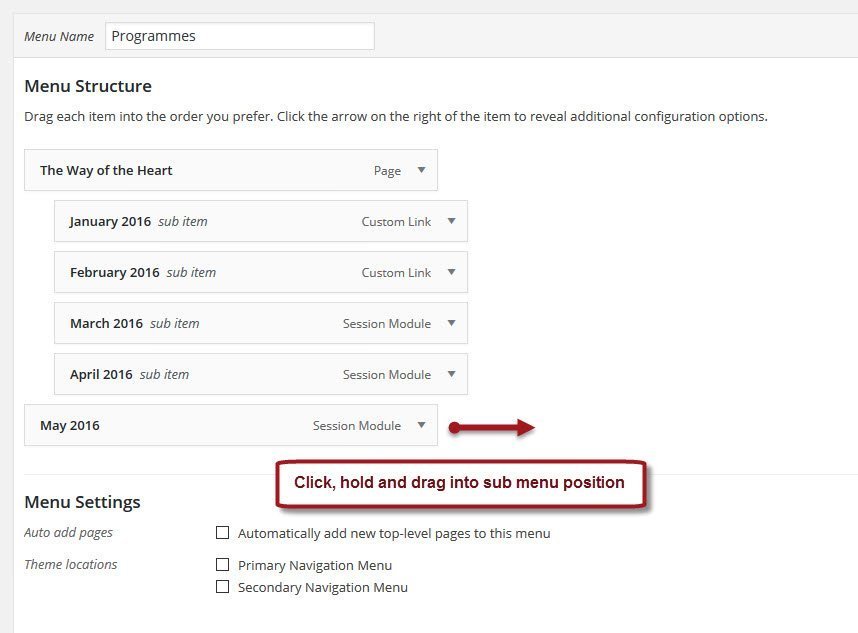Expand the May 2016 Session Module options
This screenshot has height=633, width=858.
pos(420,425)
